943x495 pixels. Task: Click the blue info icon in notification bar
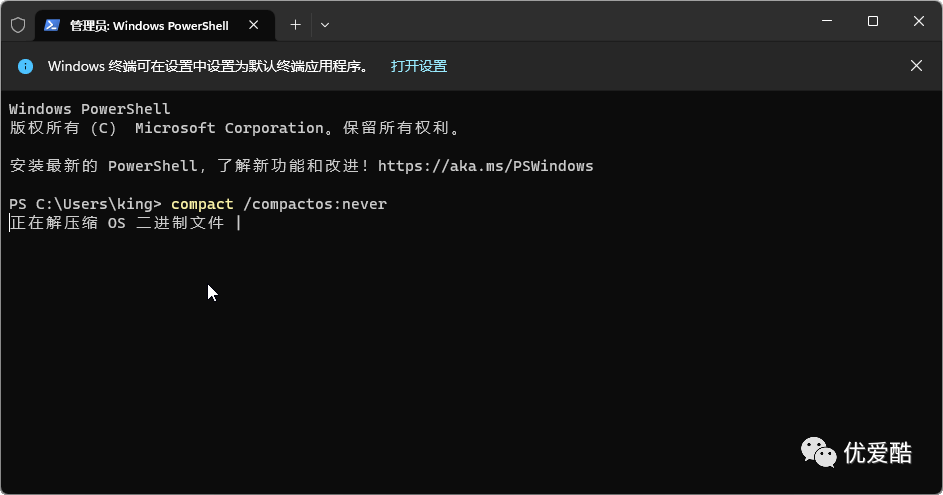click(x=25, y=66)
